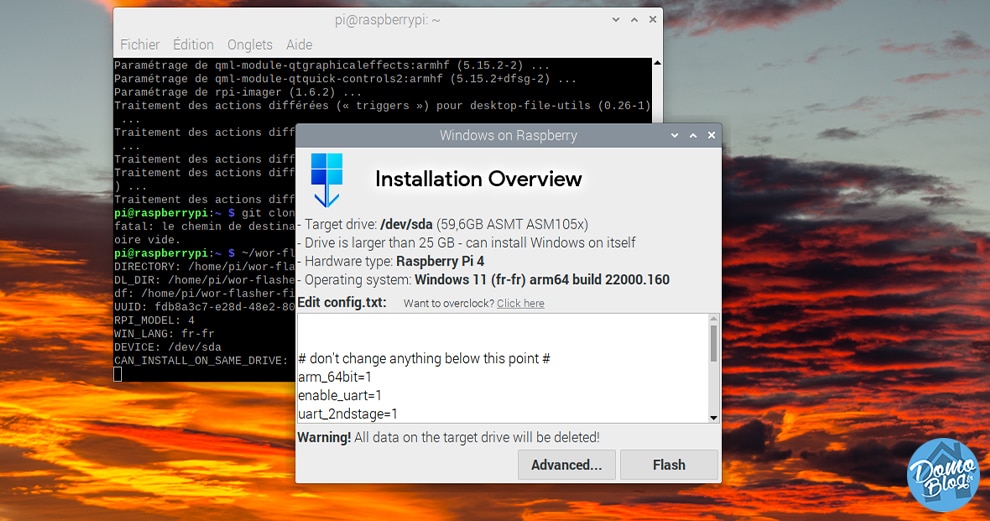Maximize the terminal window

coord(635,20)
